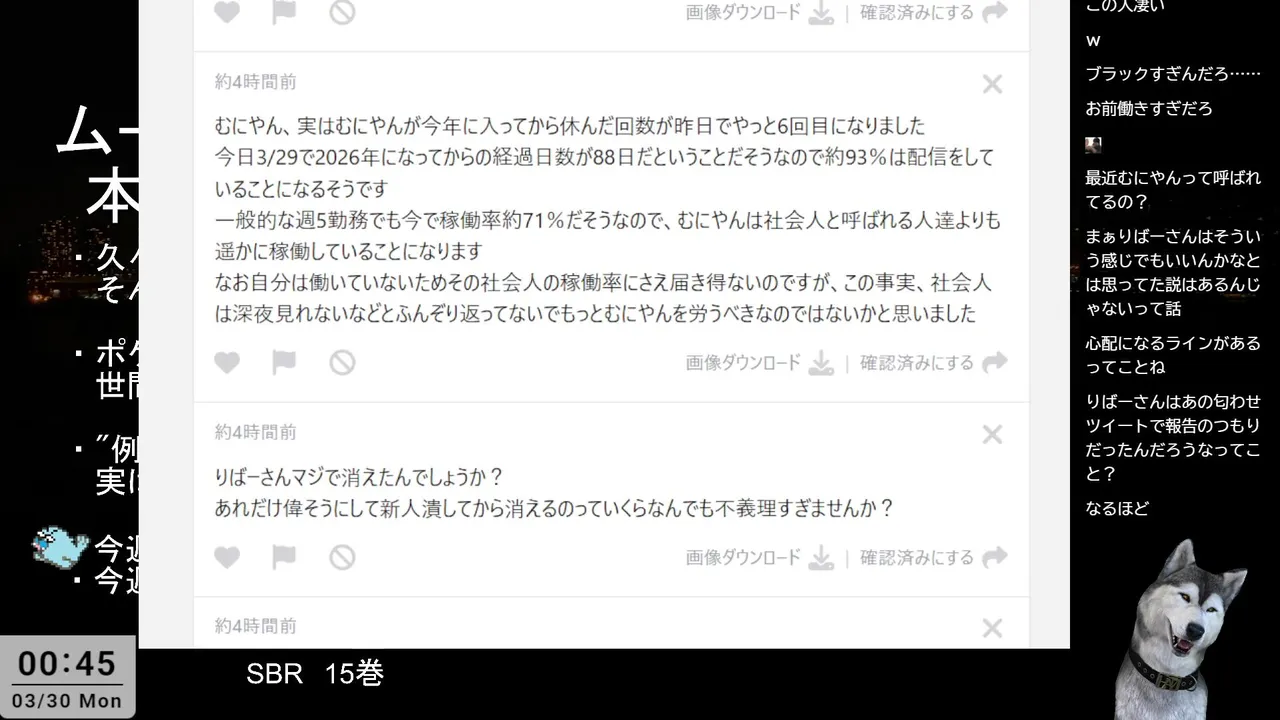Image resolution: width=1280 pixels, height=720 pixels.
Task: Like the むにやん message with the heart icon
Action: pos(227,362)
